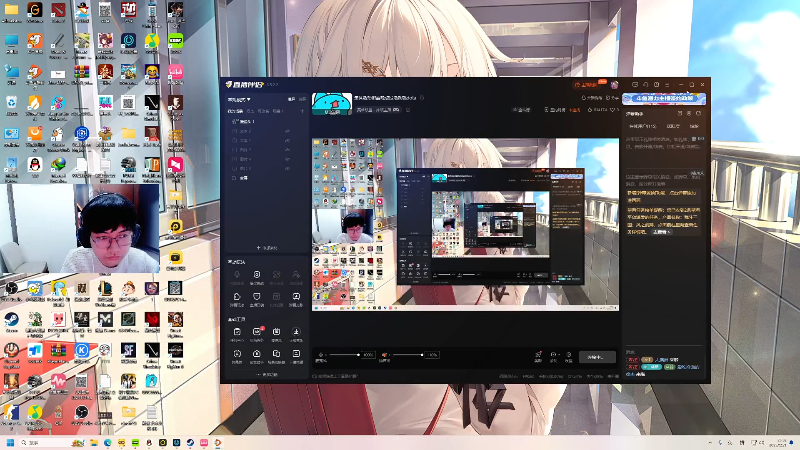Edit the stream title with the pencil icon

(x=422, y=97)
